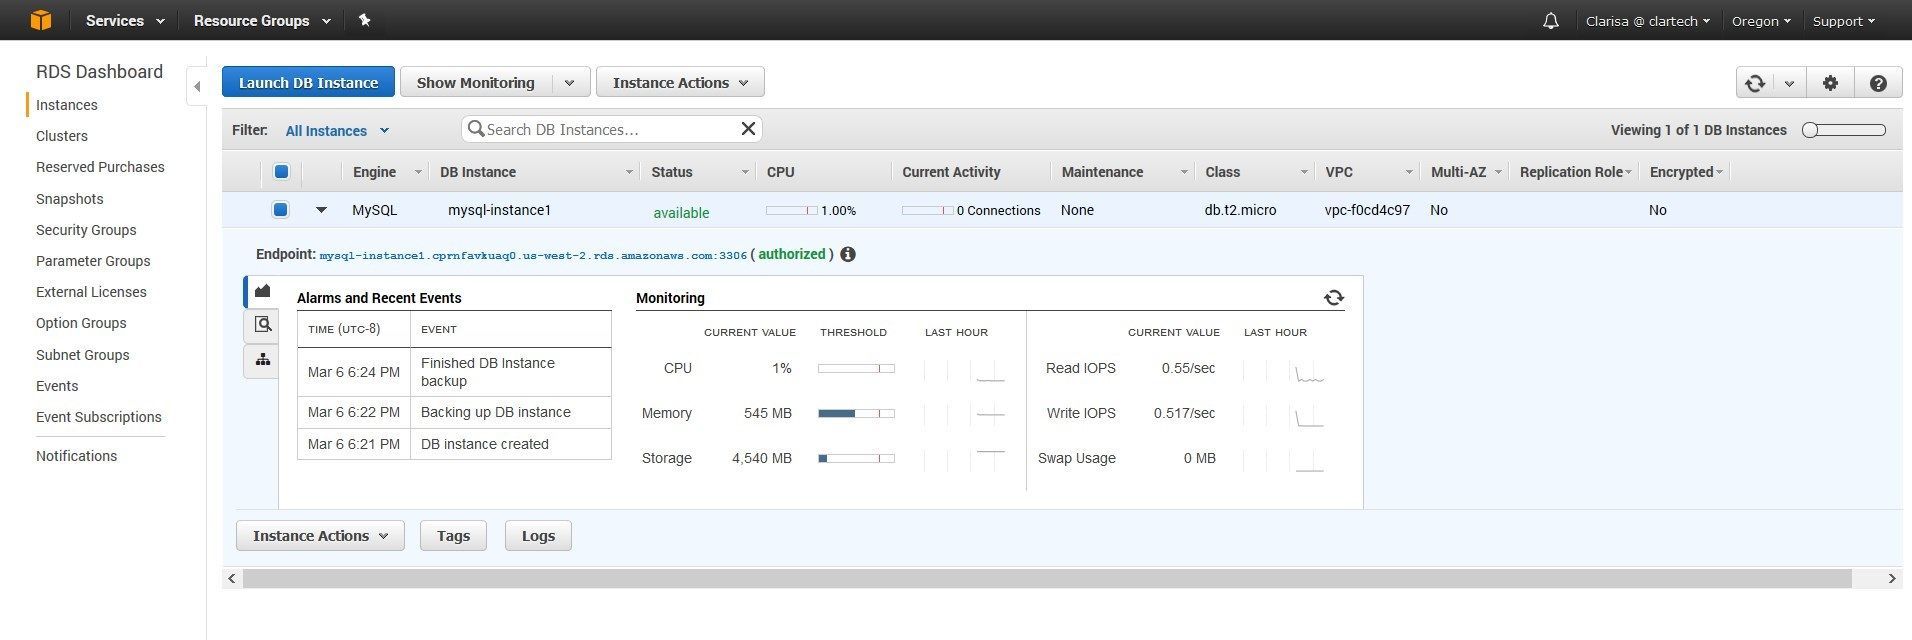Clear the Search DB Instances field
Screen dimensions: 1912x640
pos(748,129)
